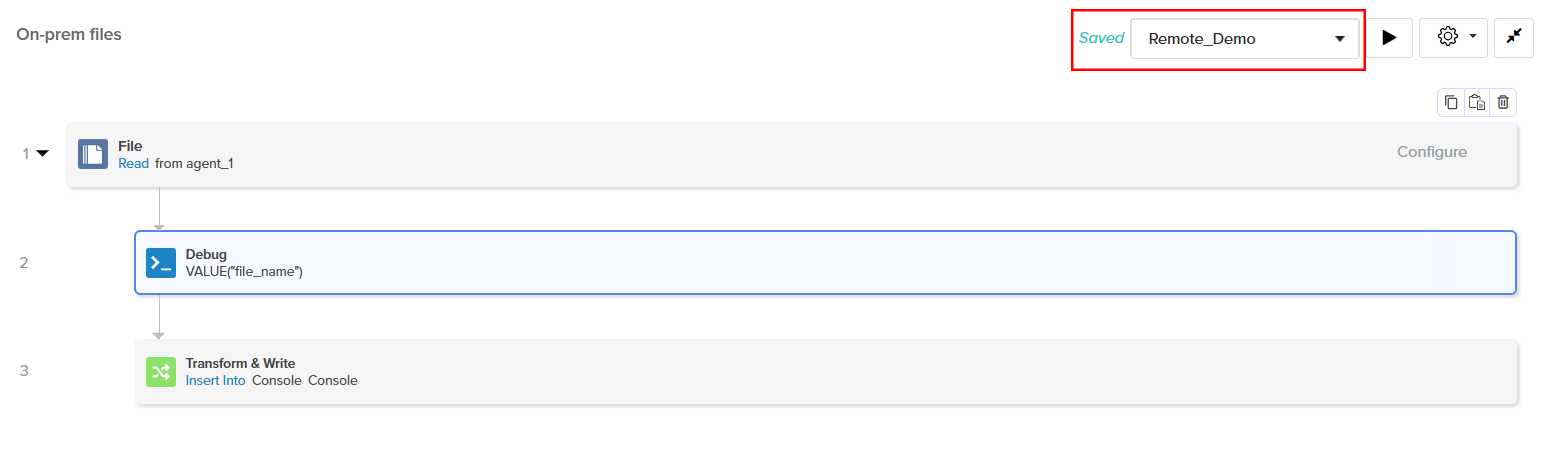Click the On-prem files pipeline title
1546x467 pixels.
[x=69, y=35]
